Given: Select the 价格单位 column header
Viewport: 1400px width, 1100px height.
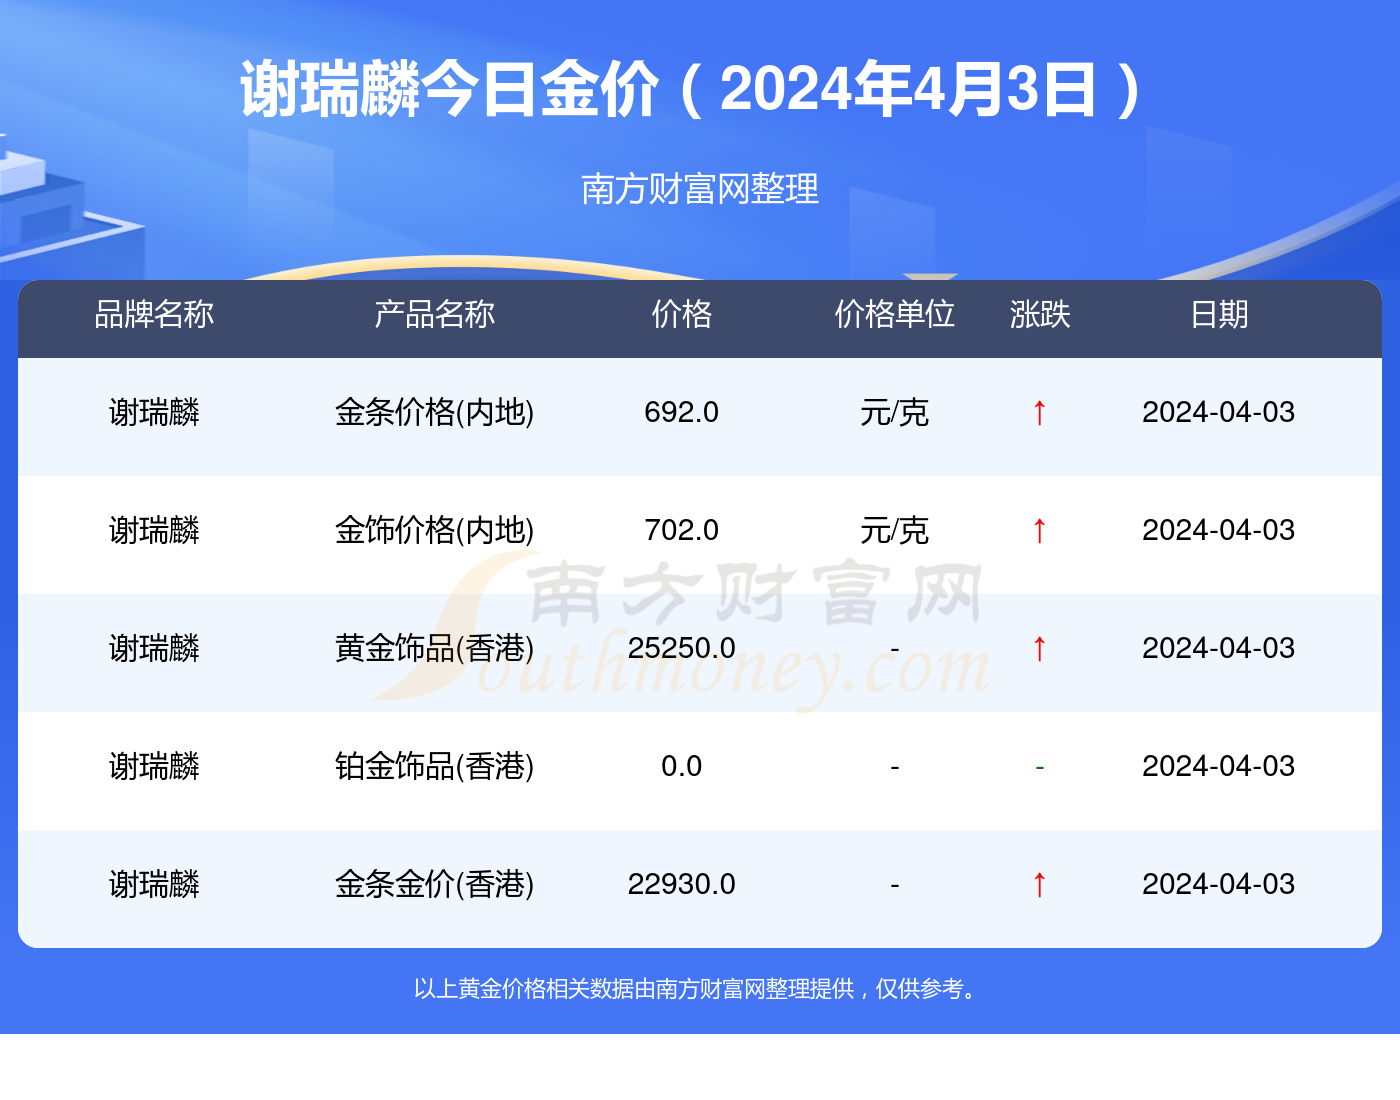Looking at the screenshot, I should click(x=895, y=314).
